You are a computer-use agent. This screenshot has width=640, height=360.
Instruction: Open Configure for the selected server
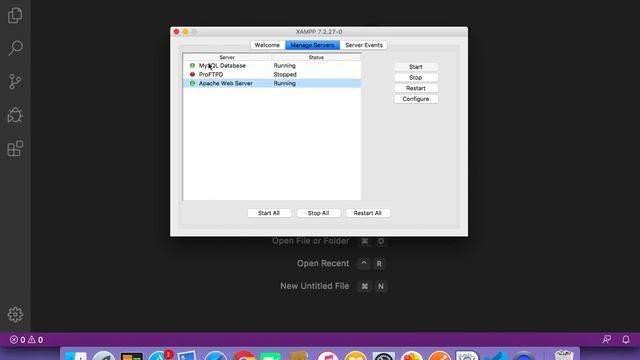click(x=416, y=99)
